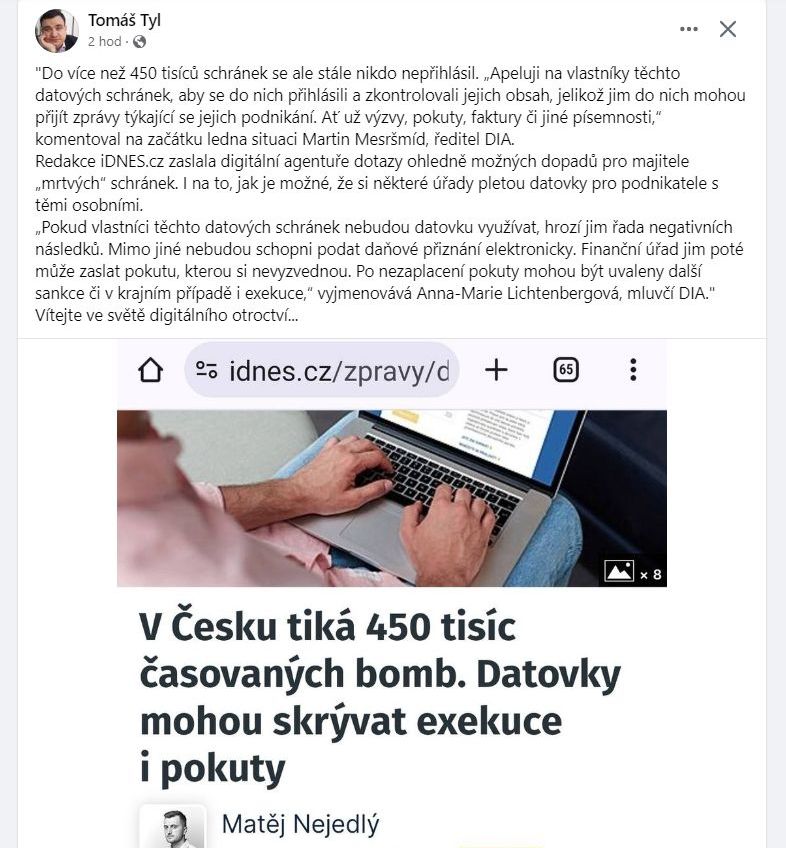
Task: Click the site settings icon in the address bar
Action: tap(206, 370)
